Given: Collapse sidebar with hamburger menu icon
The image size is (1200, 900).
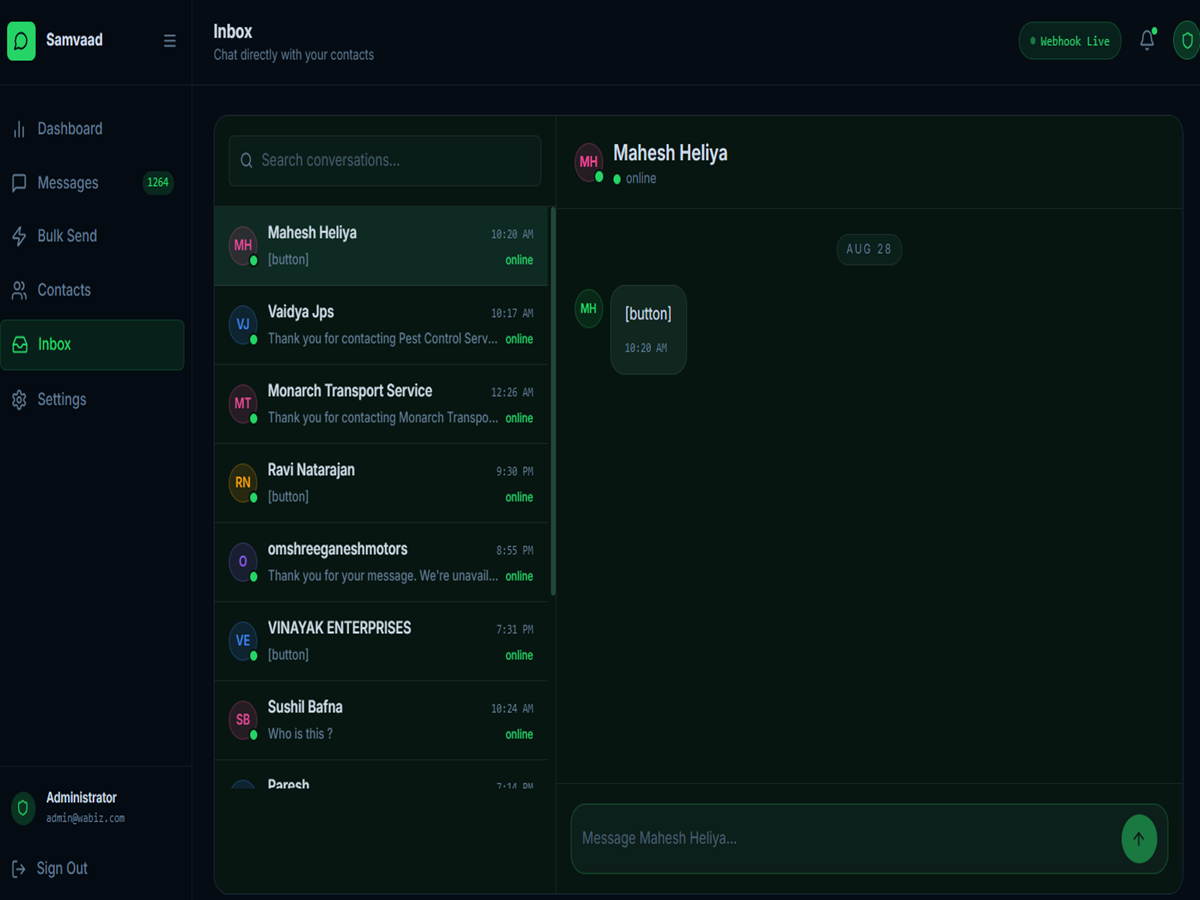Looking at the screenshot, I should coord(170,41).
